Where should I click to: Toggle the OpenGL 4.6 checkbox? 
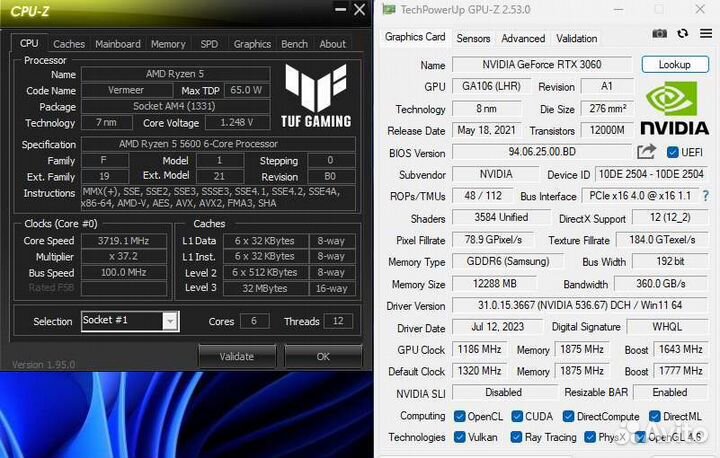tap(640, 437)
